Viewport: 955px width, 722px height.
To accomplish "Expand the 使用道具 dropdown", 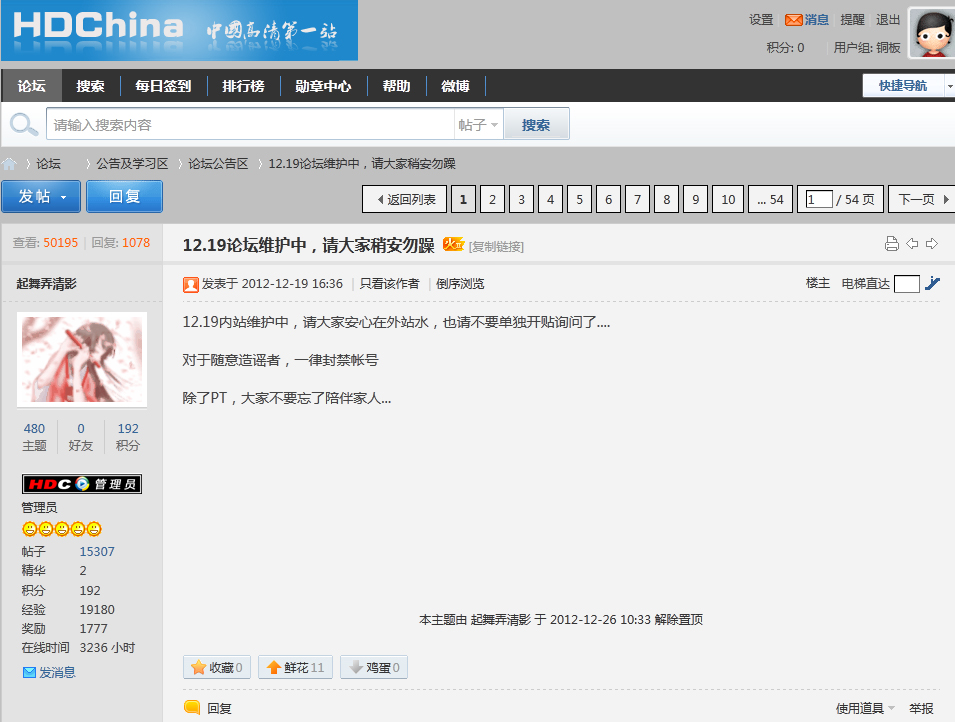I will pos(860,707).
